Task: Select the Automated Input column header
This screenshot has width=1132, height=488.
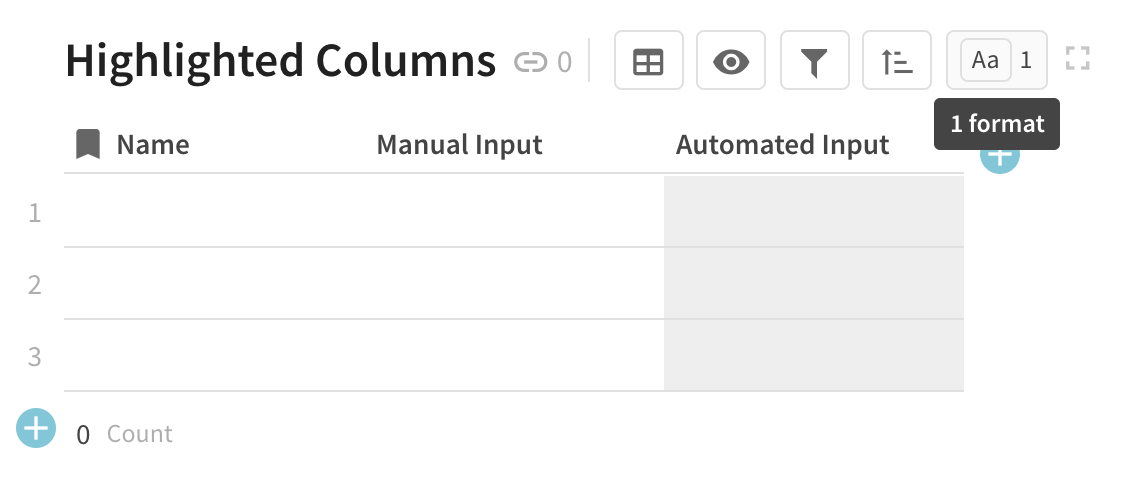Action: [x=782, y=145]
